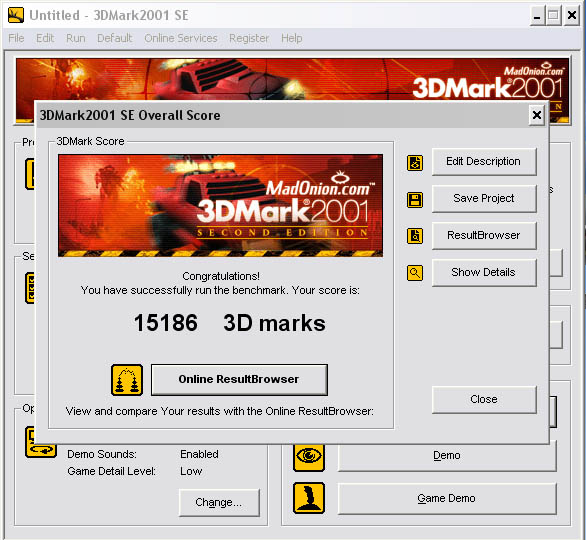Open the Run menu
Image resolution: width=586 pixels, height=540 pixels.
tap(75, 38)
